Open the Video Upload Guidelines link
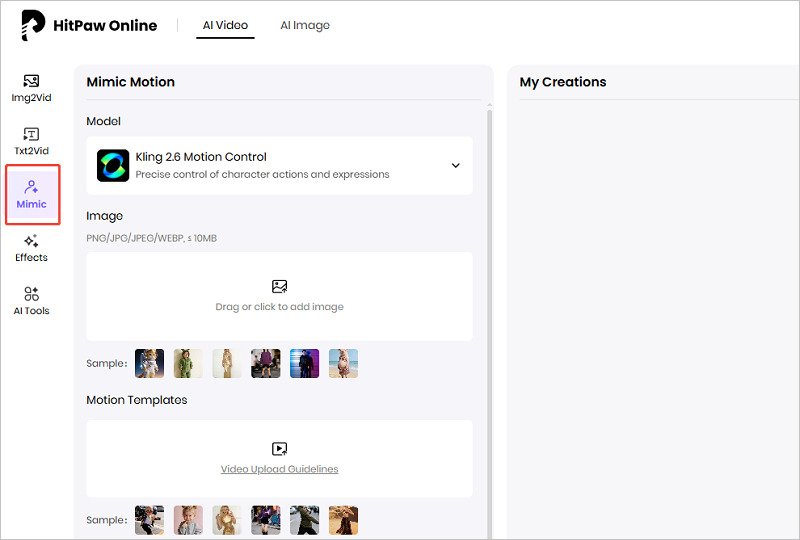Viewport: 800px width, 540px height. click(279, 469)
